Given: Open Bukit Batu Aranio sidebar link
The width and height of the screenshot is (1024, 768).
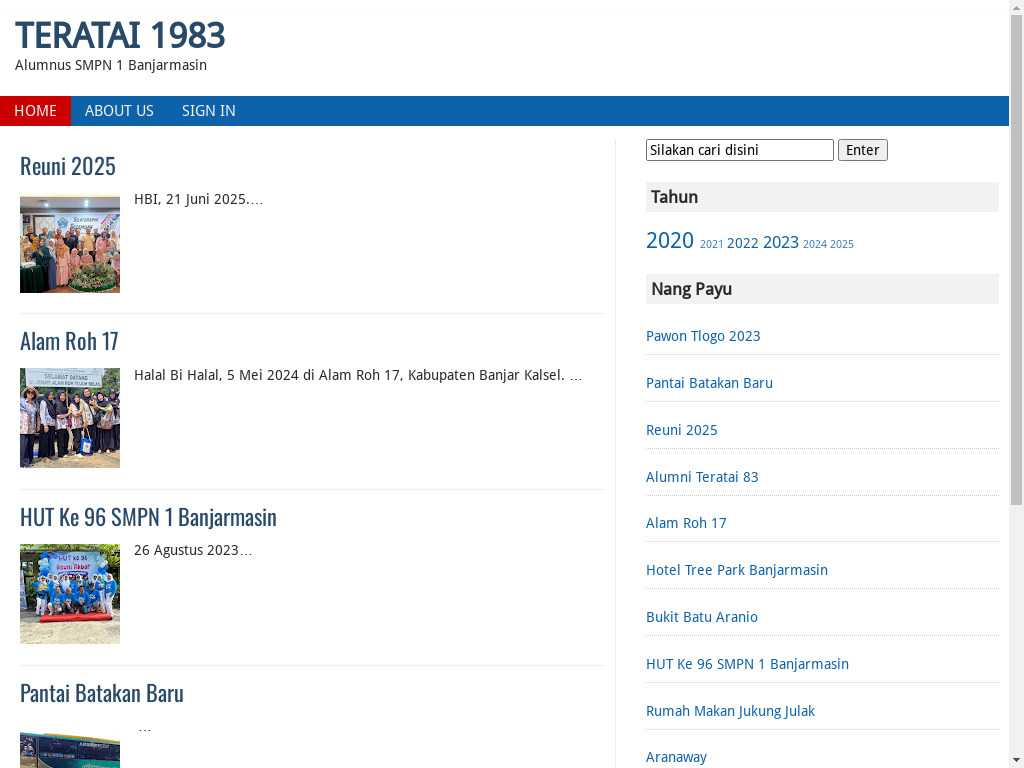Looking at the screenshot, I should coord(701,617).
